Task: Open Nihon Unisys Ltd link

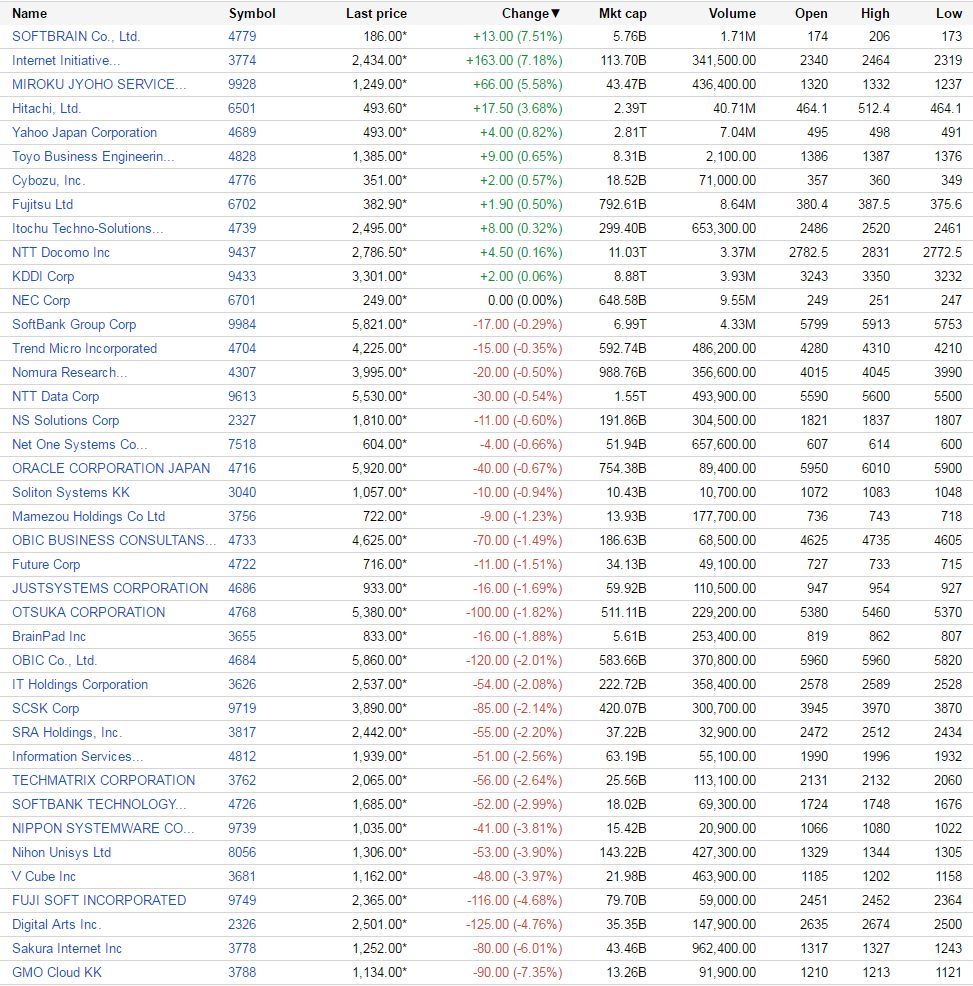Action: 61,852
